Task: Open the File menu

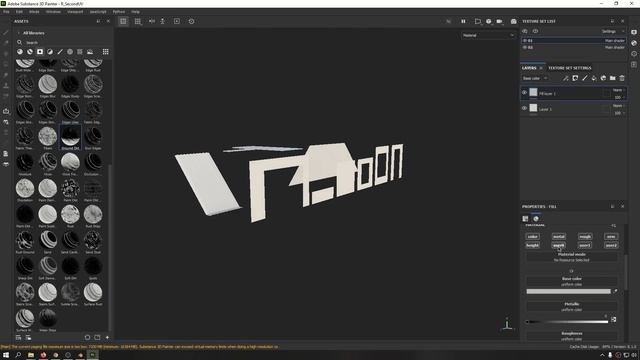Action: 6,12
